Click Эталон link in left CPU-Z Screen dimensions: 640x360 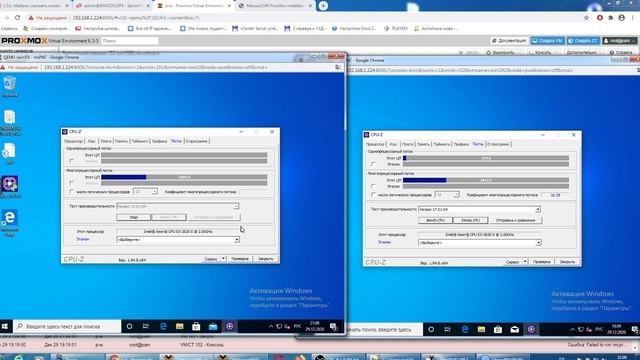pos(83,239)
